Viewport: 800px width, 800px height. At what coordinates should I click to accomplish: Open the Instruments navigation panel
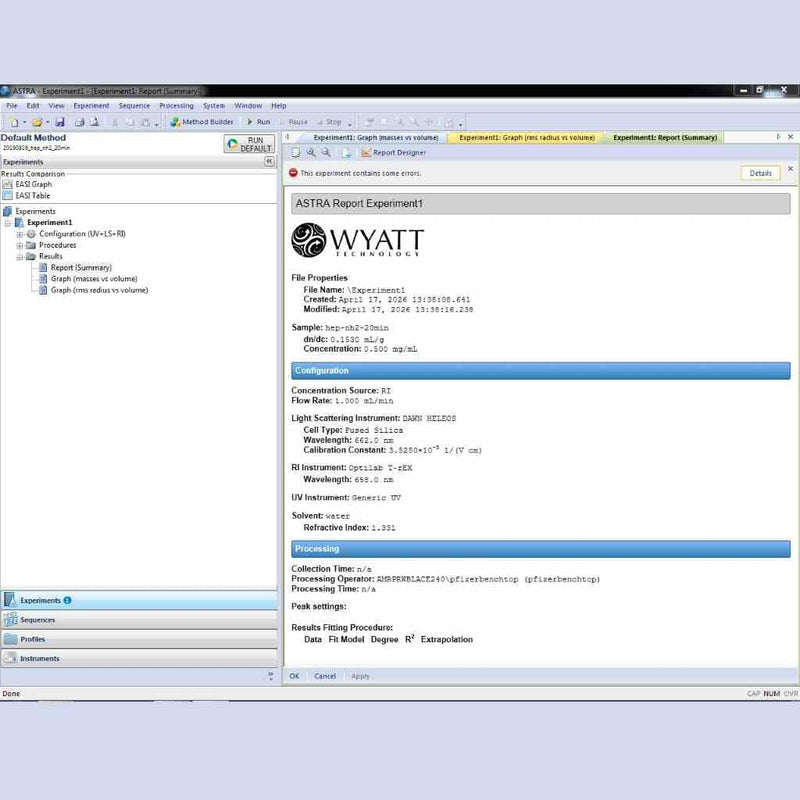(x=139, y=659)
